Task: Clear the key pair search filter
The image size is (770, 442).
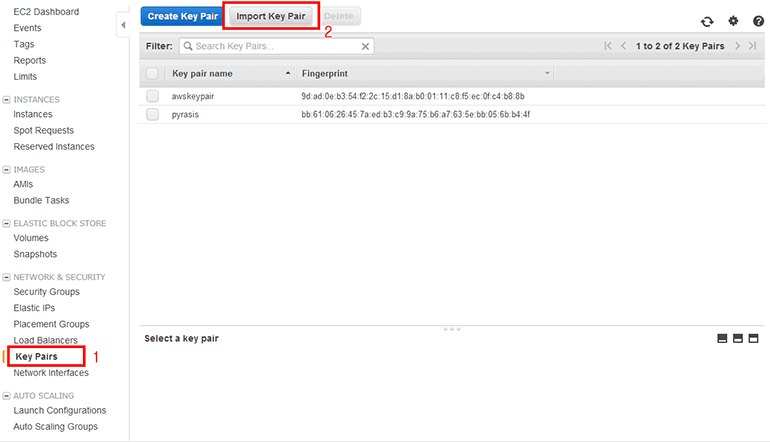Action: [365, 46]
